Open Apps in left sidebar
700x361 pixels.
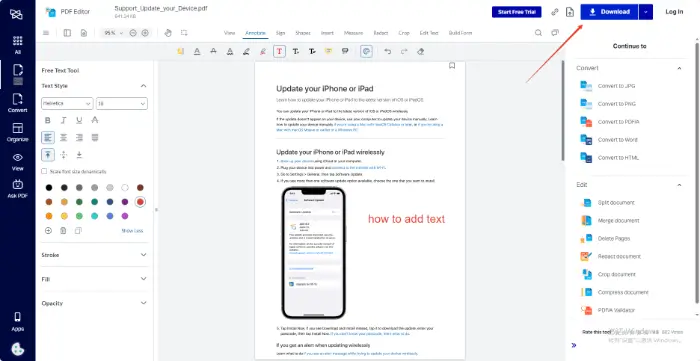[17, 322]
